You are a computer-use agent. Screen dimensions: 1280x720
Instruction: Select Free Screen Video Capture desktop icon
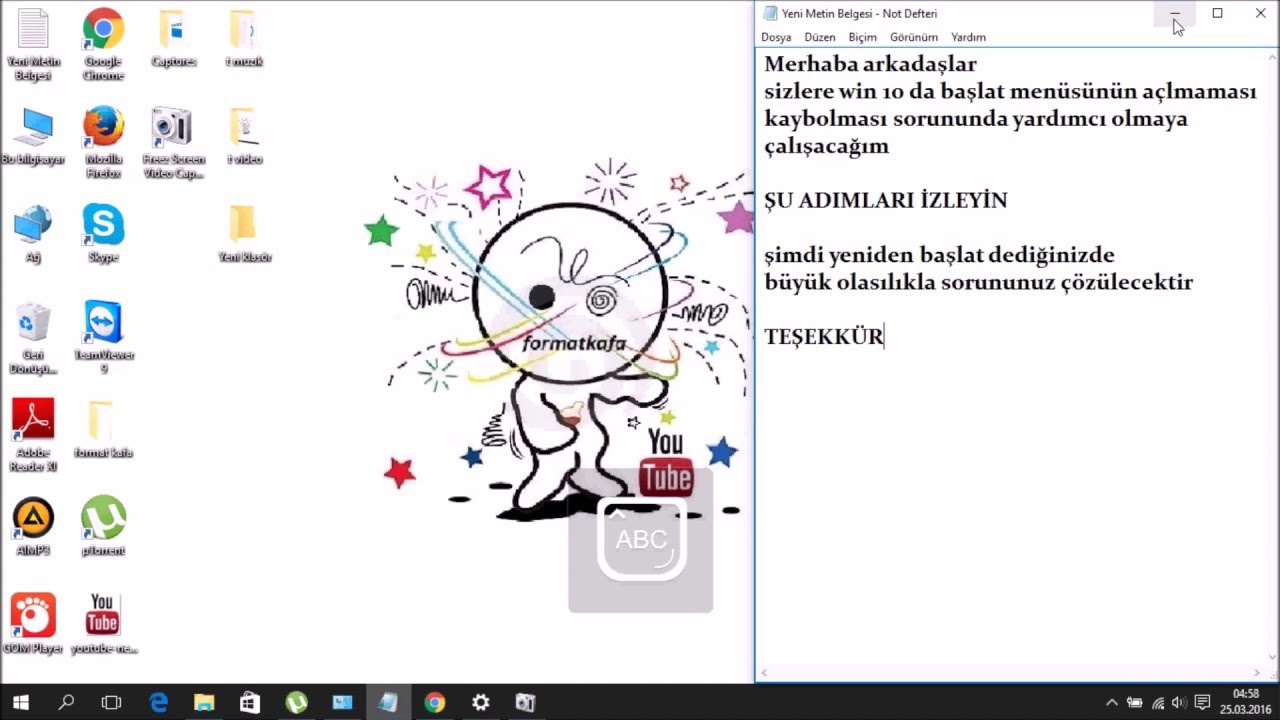[x=173, y=142]
